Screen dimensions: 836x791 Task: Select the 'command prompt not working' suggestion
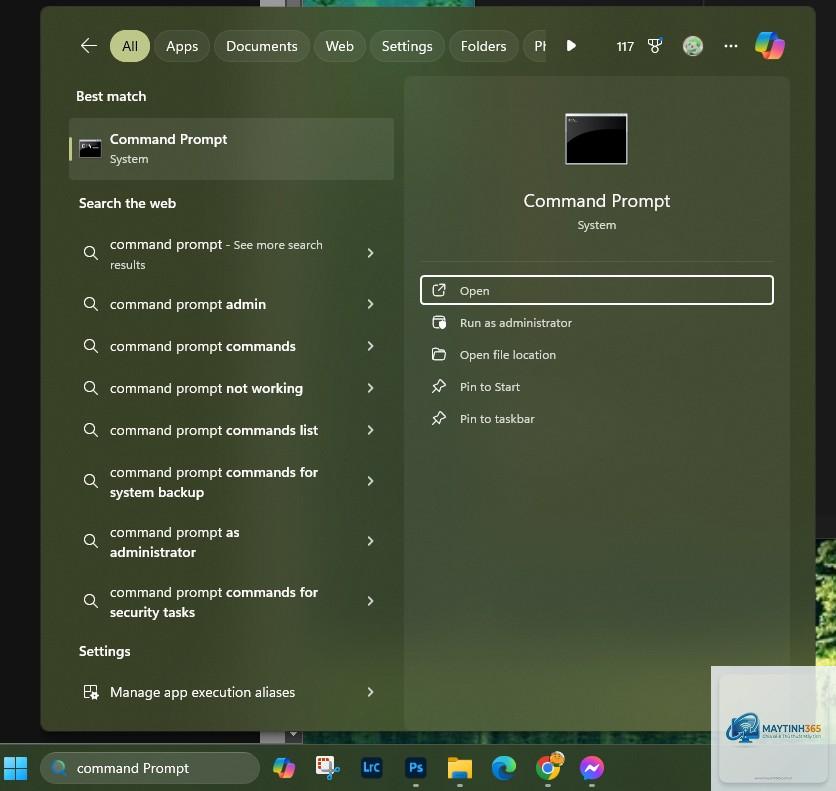coord(231,389)
